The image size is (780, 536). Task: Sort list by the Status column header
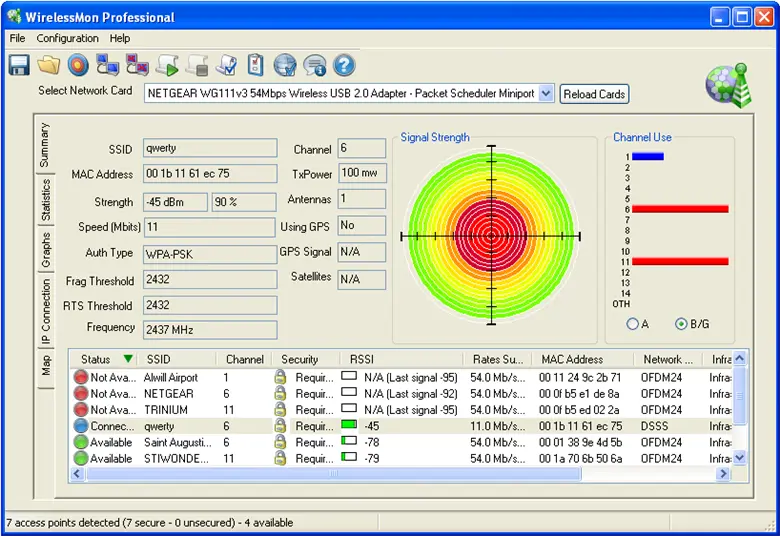96,359
